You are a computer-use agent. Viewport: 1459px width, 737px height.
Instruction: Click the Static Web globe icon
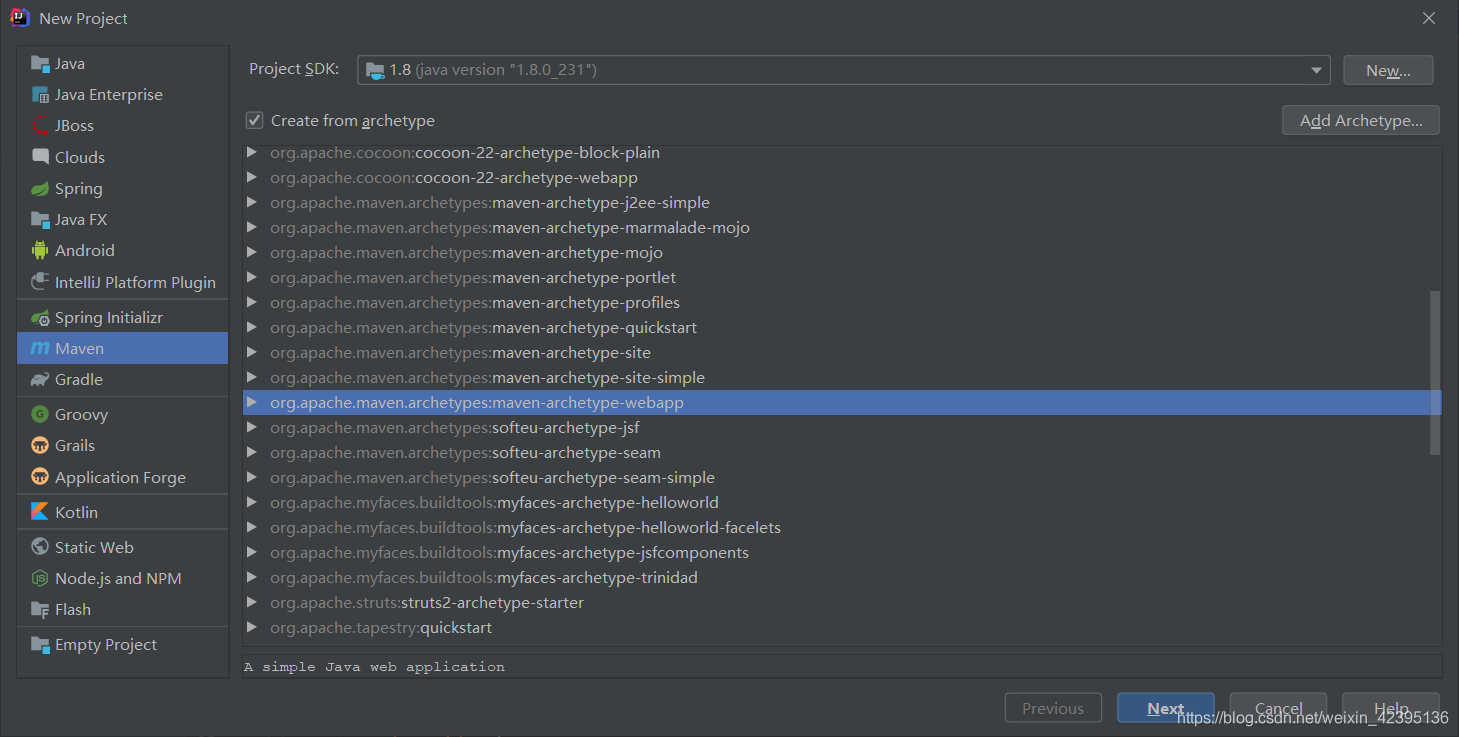(x=40, y=547)
